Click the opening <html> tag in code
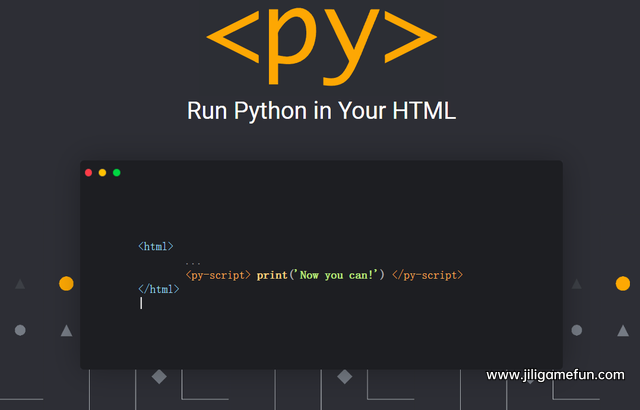 tap(156, 246)
